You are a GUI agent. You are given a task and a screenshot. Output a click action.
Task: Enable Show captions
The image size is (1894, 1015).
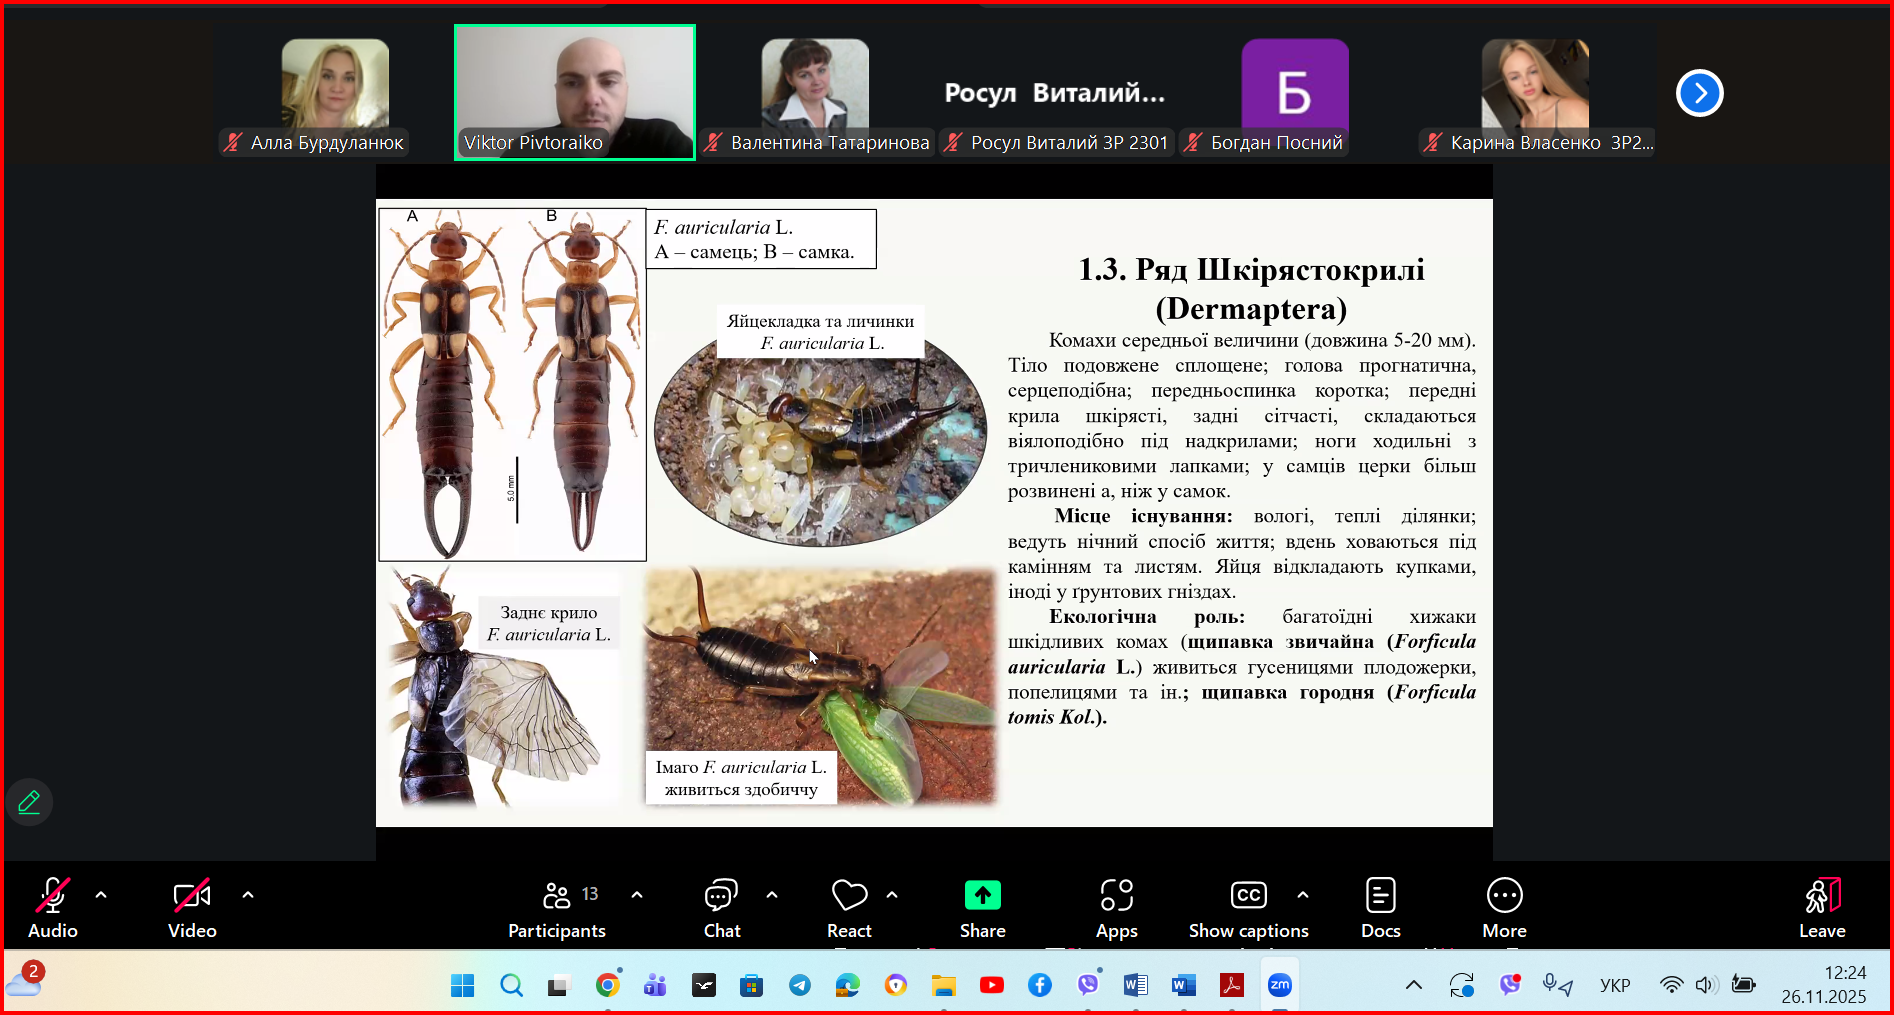tap(1248, 907)
